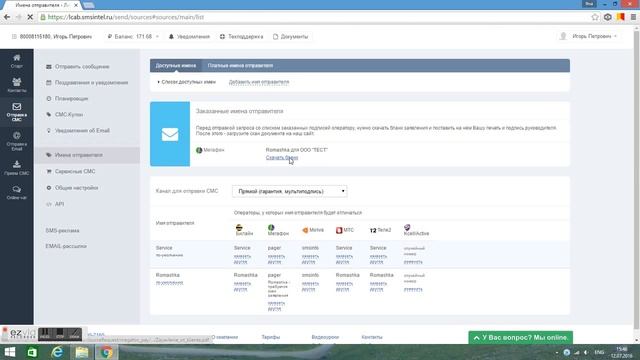Open the Видеоуроки footer link
The height and width of the screenshot is (360, 640).
(x=325, y=337)
